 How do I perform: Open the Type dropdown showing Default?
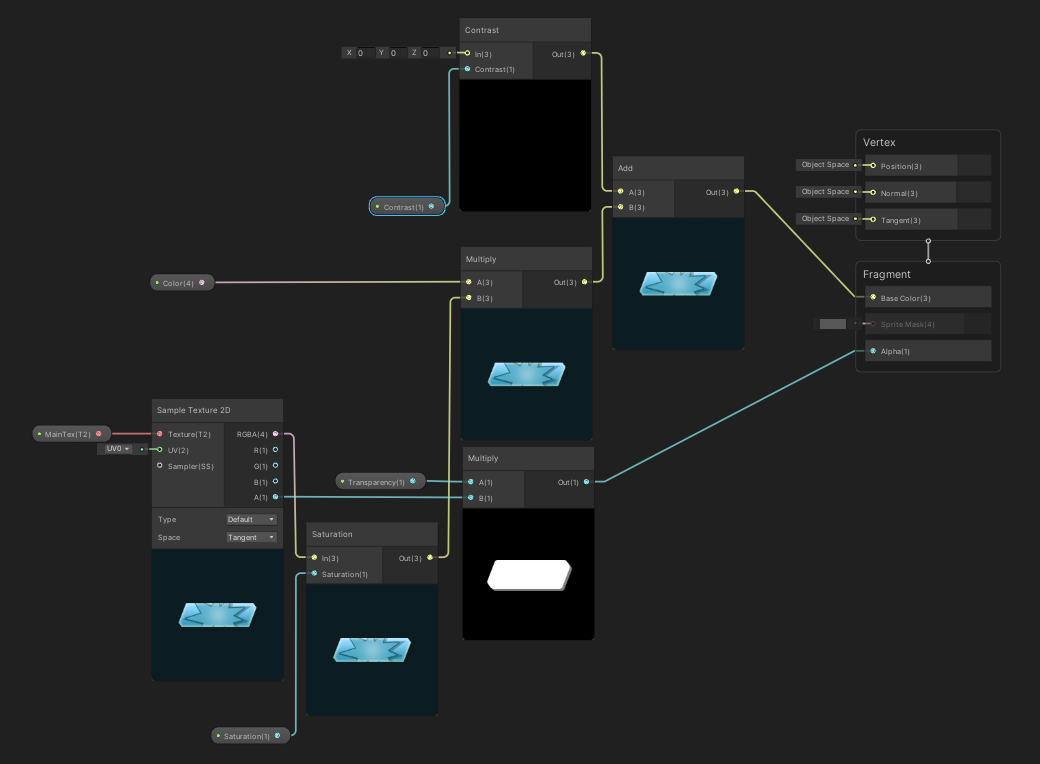[x=250, y=519]
